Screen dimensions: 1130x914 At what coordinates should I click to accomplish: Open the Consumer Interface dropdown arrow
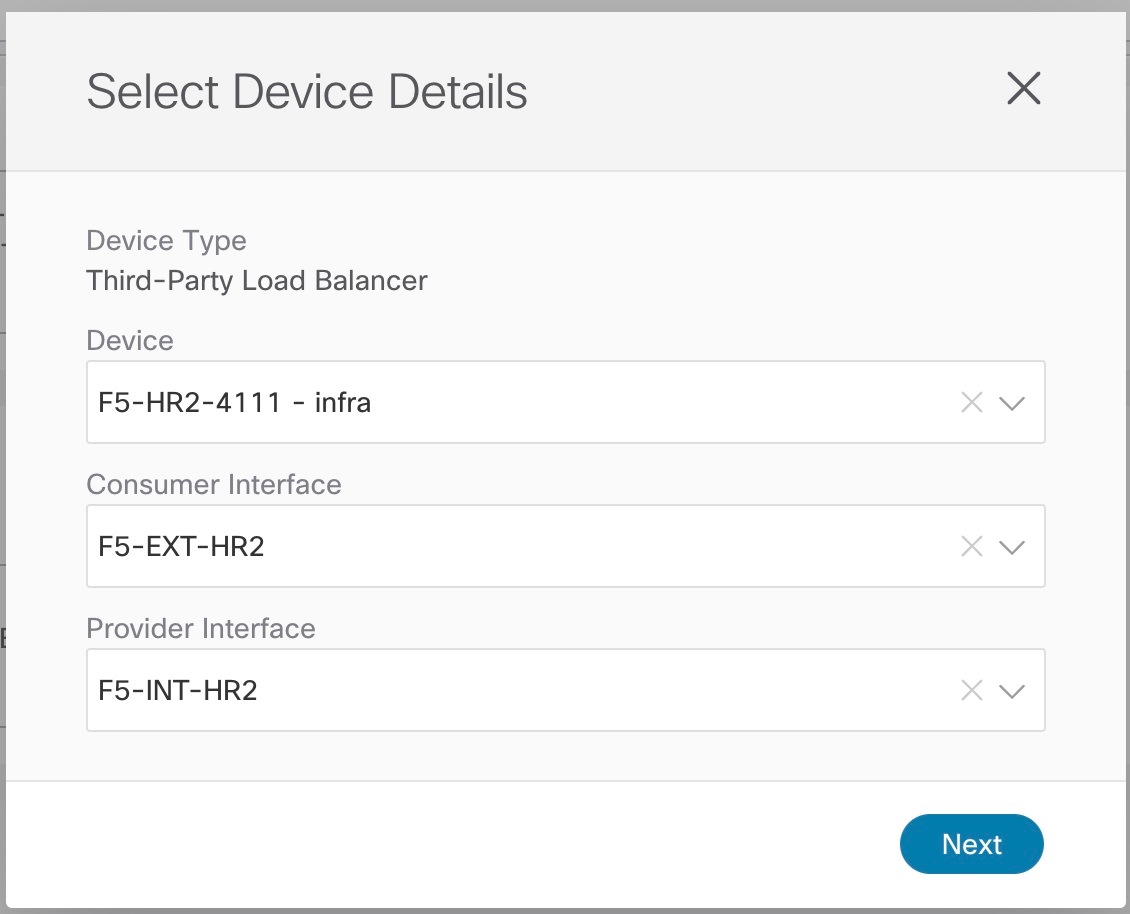(1012, 547)
